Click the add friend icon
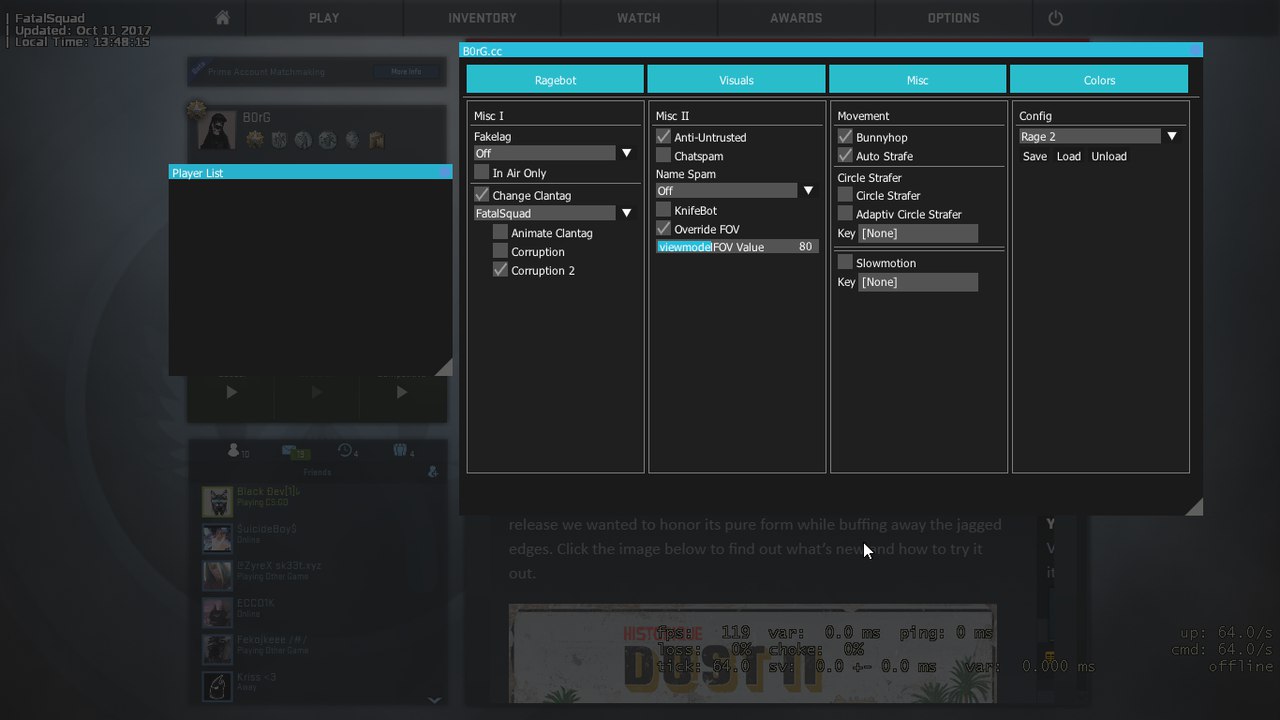Viewport: 1280px width, 720px height. click(x=432, y=472)
